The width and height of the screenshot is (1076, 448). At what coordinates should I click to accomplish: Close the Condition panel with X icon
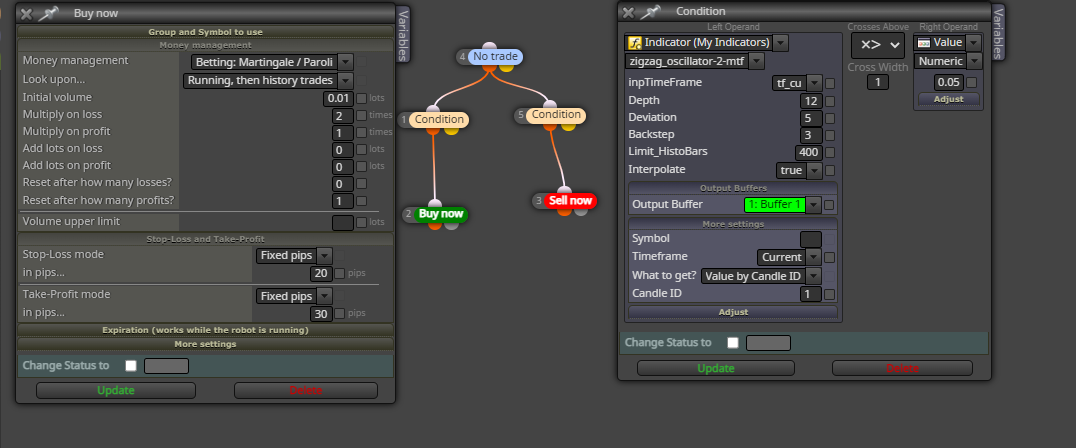(x=628, y=12)
